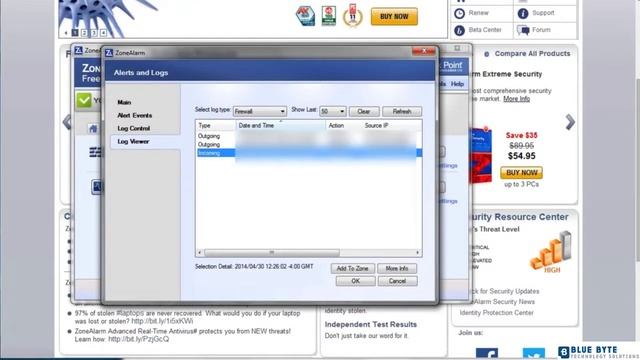Open the Log Control section
Screen dimensions: 640x360
pos(133,128)
